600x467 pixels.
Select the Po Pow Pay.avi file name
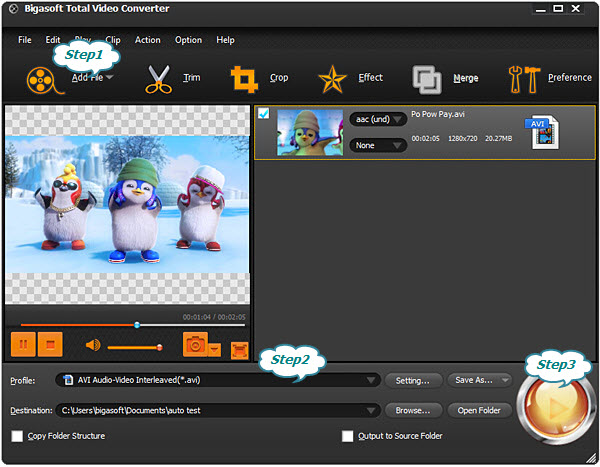coord(438,114)
